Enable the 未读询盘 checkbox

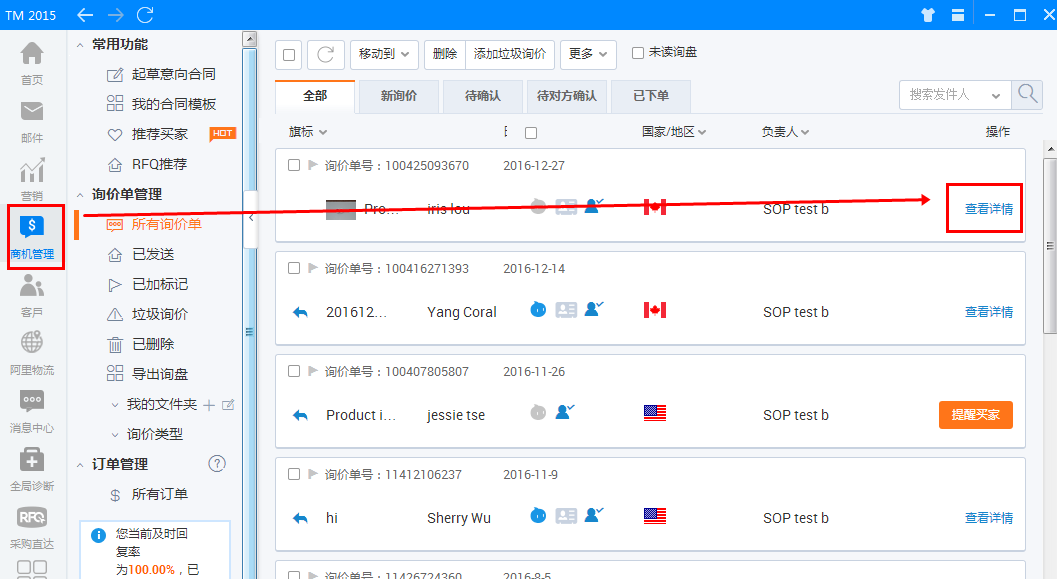click(x=638, y=53)
